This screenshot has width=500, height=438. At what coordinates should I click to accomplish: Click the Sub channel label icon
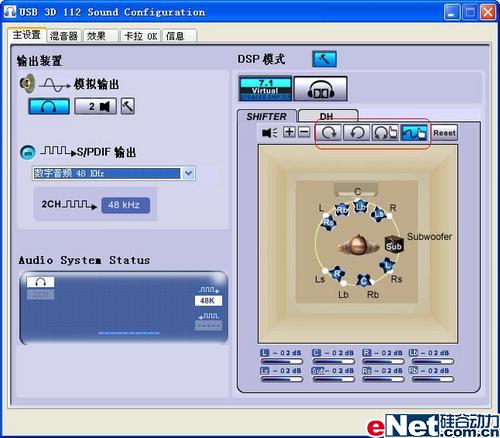point(318,371)
